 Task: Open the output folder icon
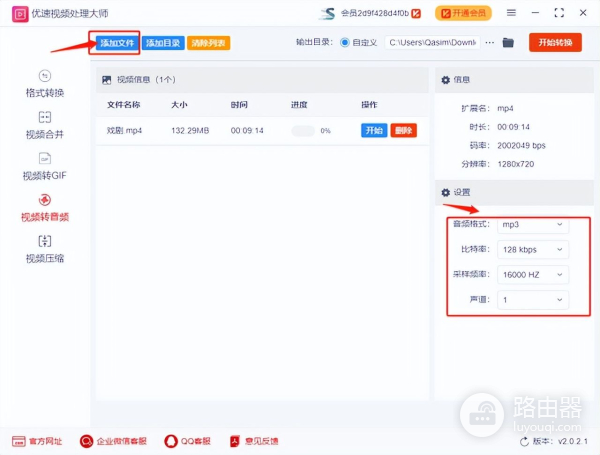click(508, 42)
